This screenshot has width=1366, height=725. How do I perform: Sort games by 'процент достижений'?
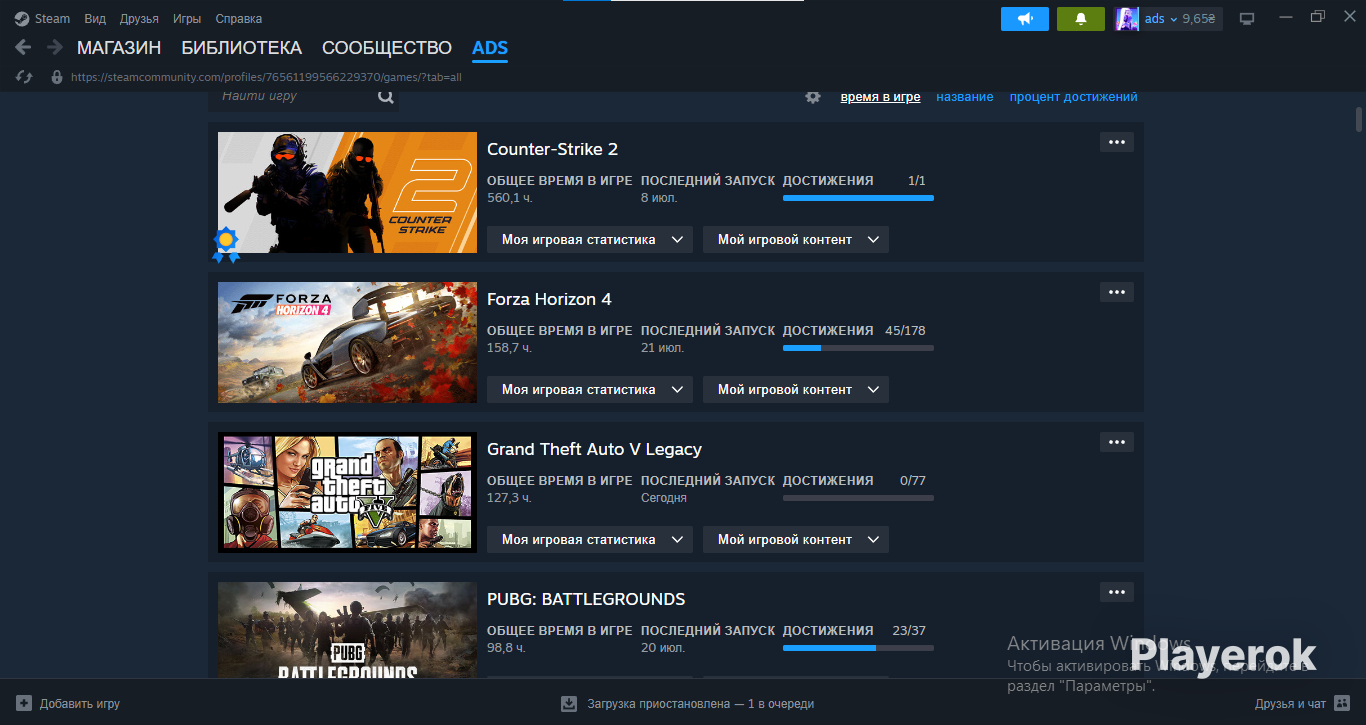click(x=1073, y=97)
